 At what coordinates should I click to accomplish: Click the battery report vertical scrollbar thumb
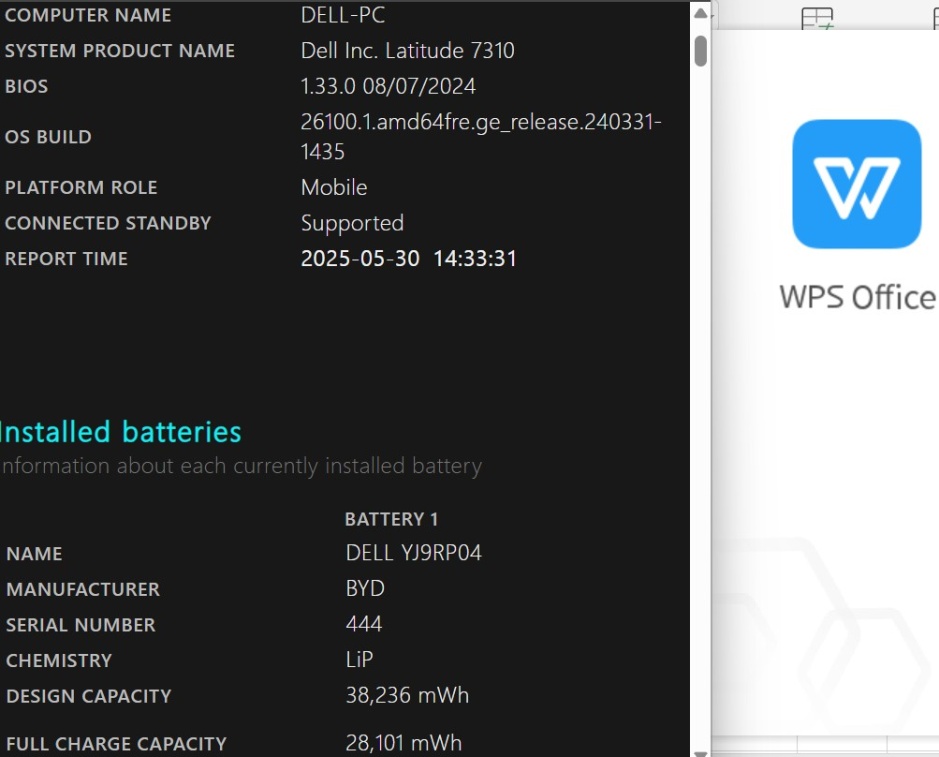701,52
